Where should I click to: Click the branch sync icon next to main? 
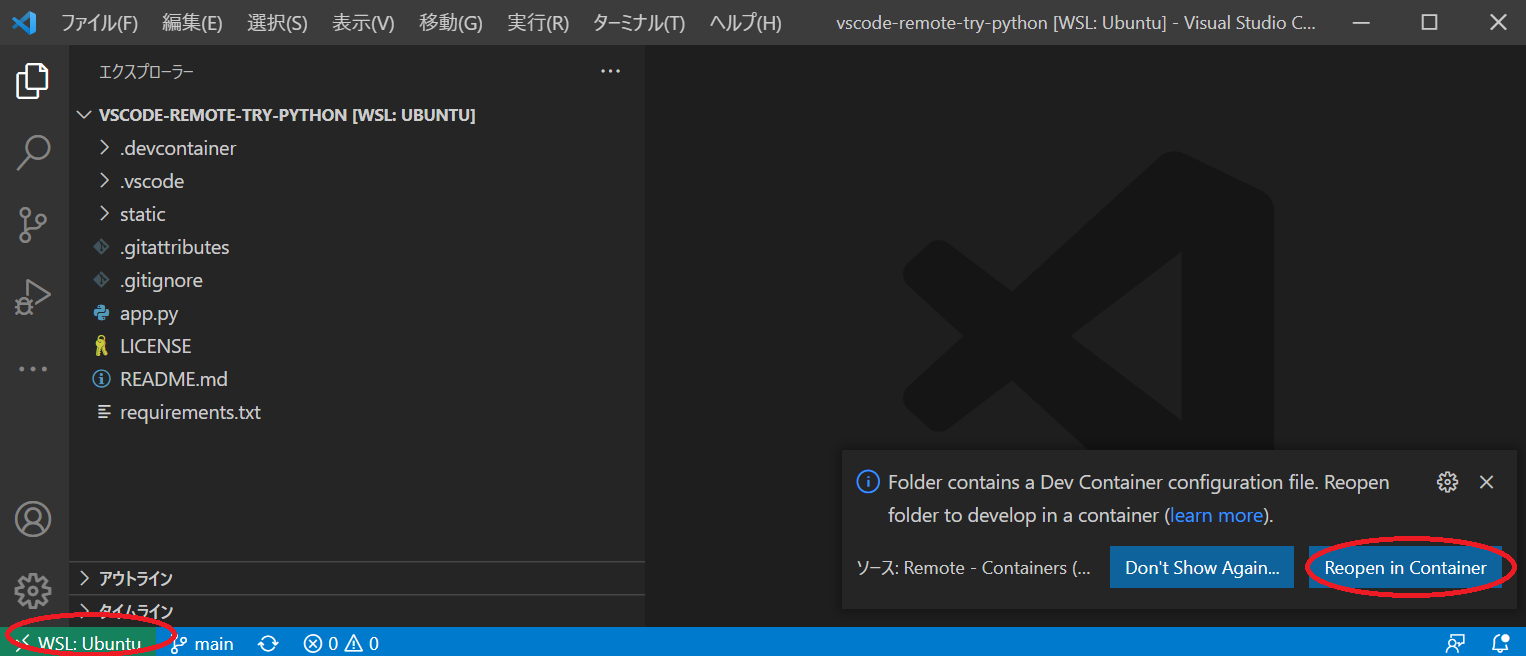[x=268, y=643]
